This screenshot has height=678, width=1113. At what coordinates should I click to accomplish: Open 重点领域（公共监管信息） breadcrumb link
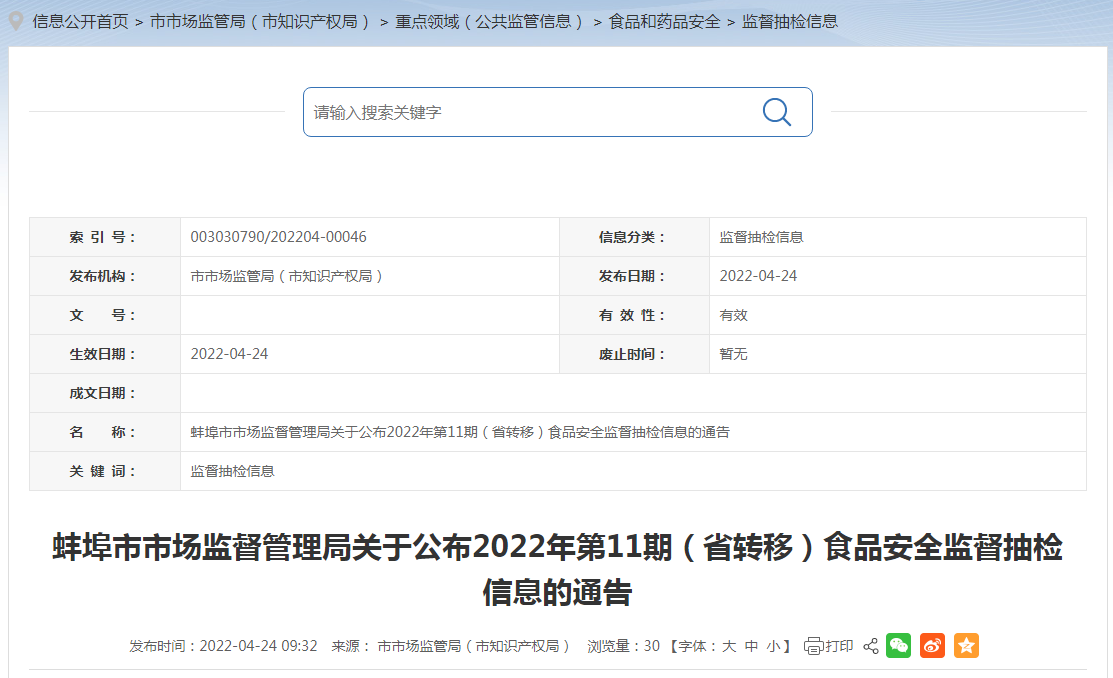click(x=490, y=21)
